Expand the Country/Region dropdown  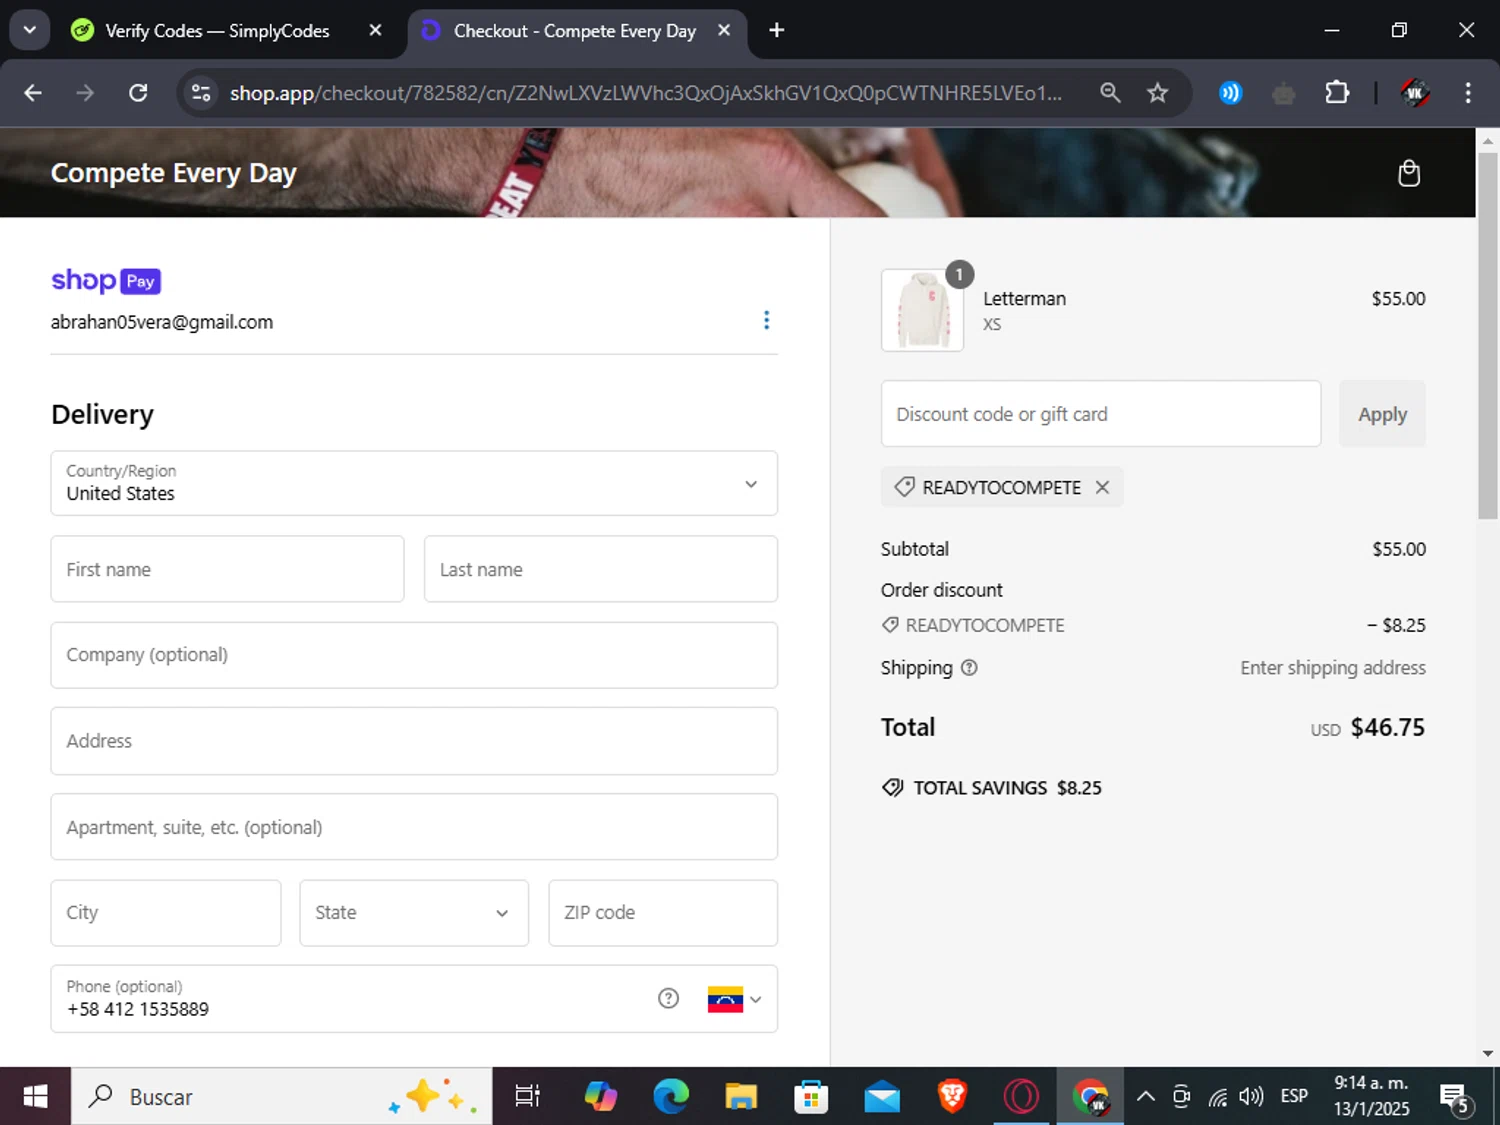[x=414, y=483]
